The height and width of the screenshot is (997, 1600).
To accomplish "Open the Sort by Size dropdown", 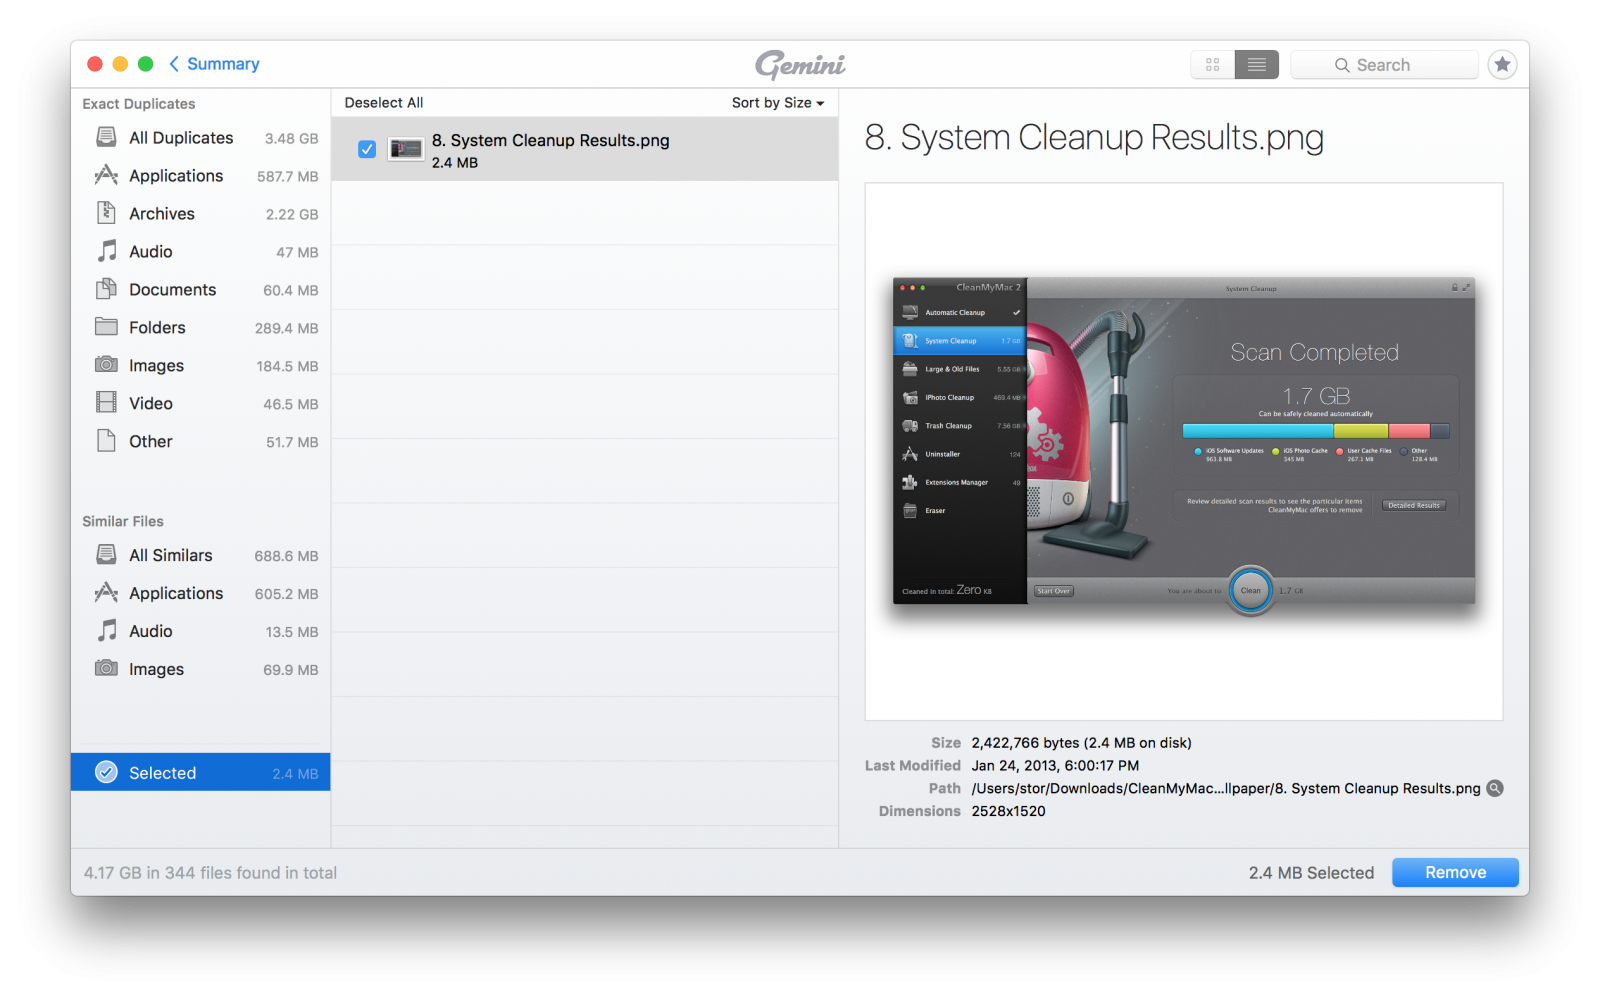I will point(778,103).
